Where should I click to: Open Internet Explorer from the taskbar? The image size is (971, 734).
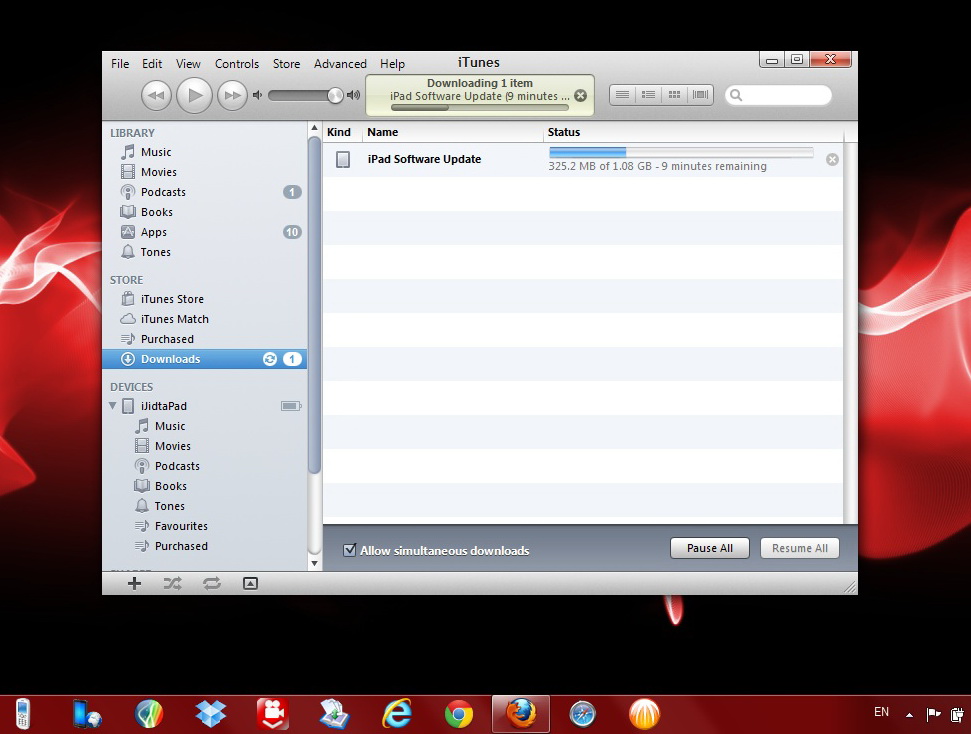[396, 714]
